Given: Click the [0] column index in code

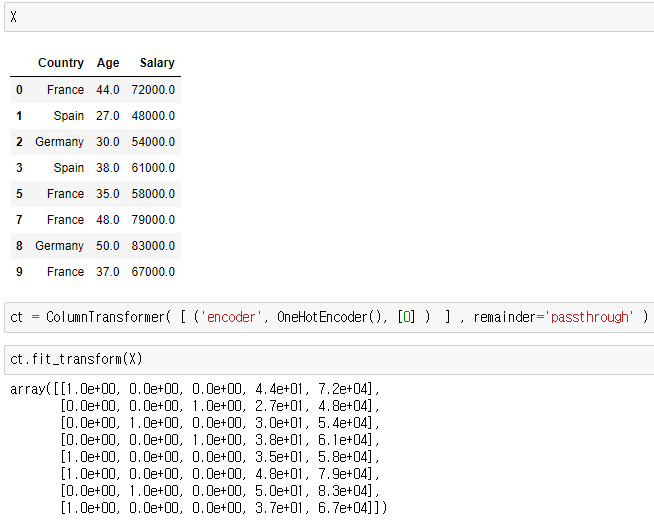Looking at the screenshot, I should [x=407, y=317].
